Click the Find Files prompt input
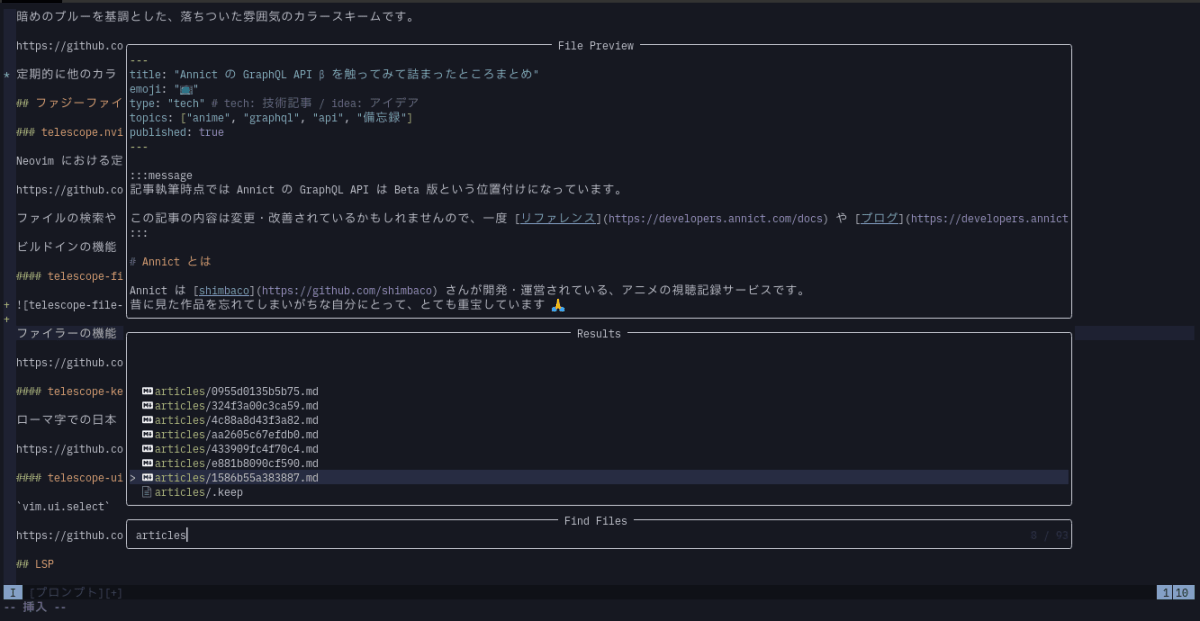This screenshot has width=1200, height=621. click(x=598, y=535)
